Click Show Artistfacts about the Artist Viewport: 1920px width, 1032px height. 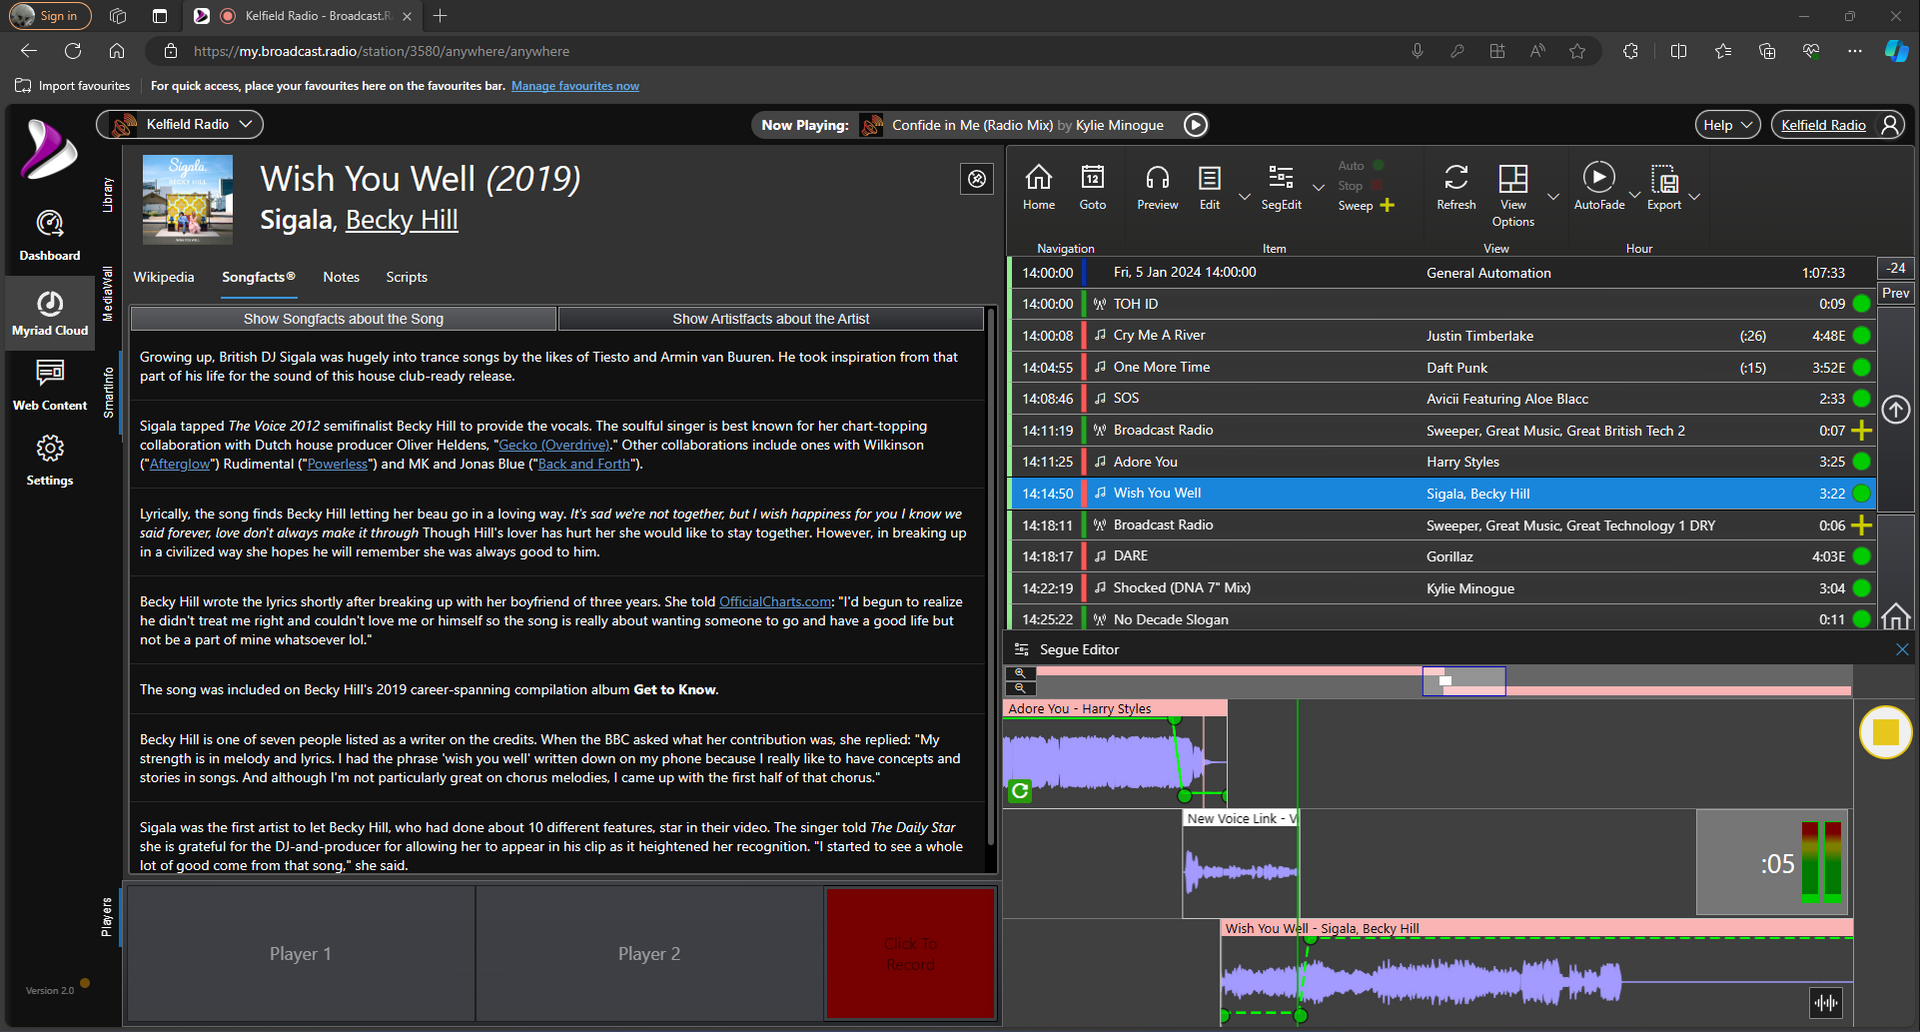click(x=770, y=318)
